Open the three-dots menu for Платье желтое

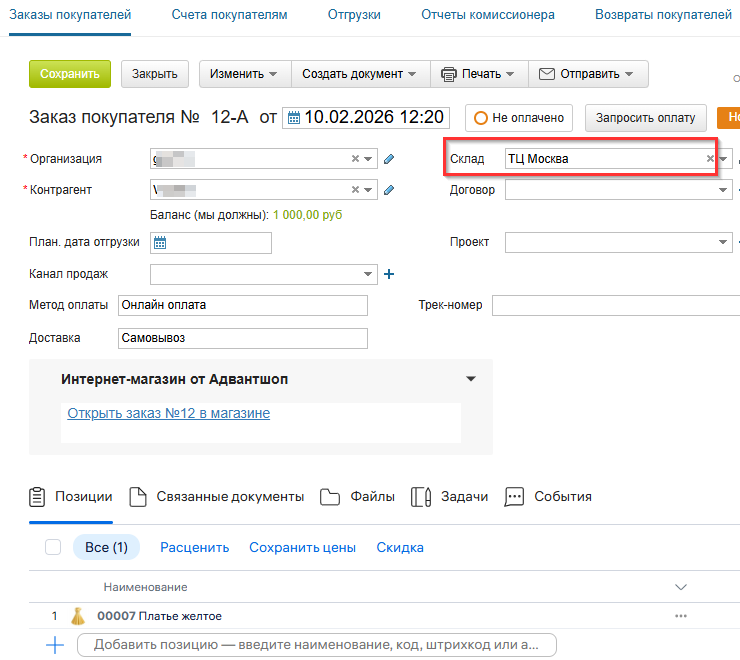point(681,616)
